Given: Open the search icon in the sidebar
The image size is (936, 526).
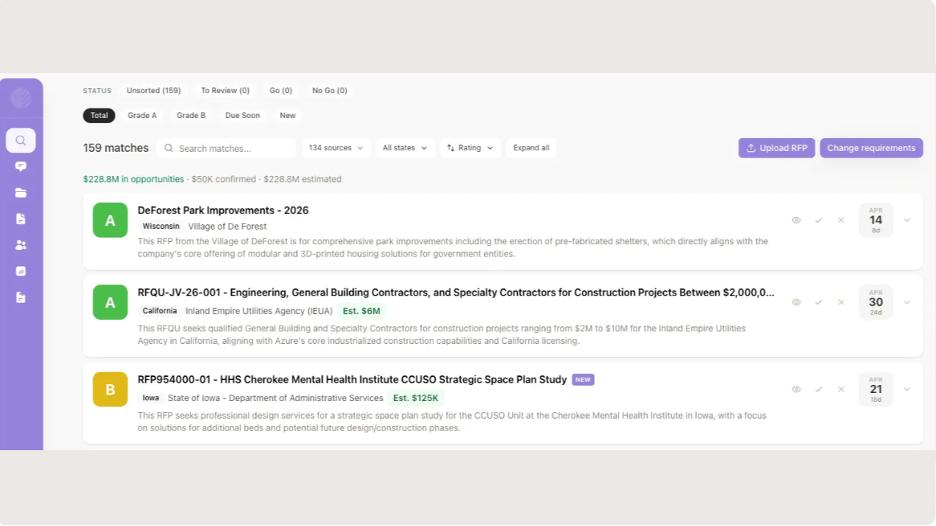Looking at the screenshot, I should coord(21,140).
